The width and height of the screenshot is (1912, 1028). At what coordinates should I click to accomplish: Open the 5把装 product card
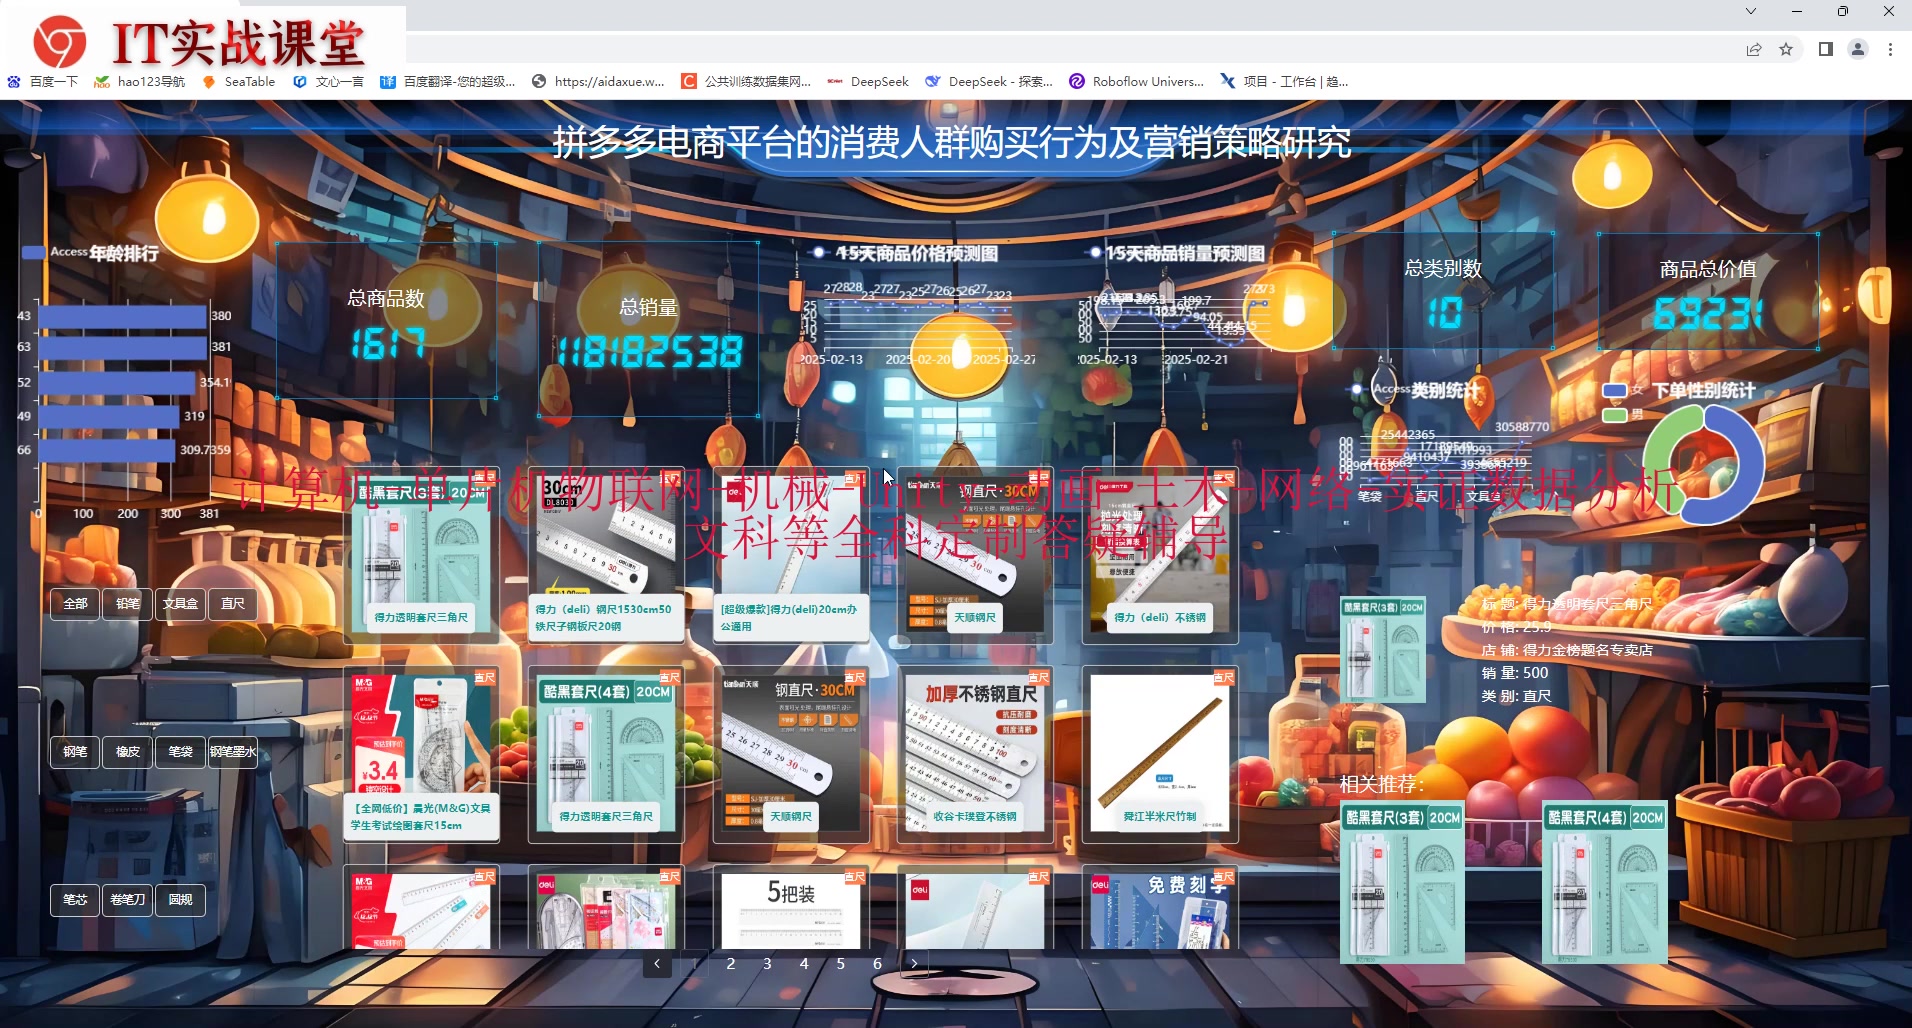pyautogui.click(x=791, y=907)
